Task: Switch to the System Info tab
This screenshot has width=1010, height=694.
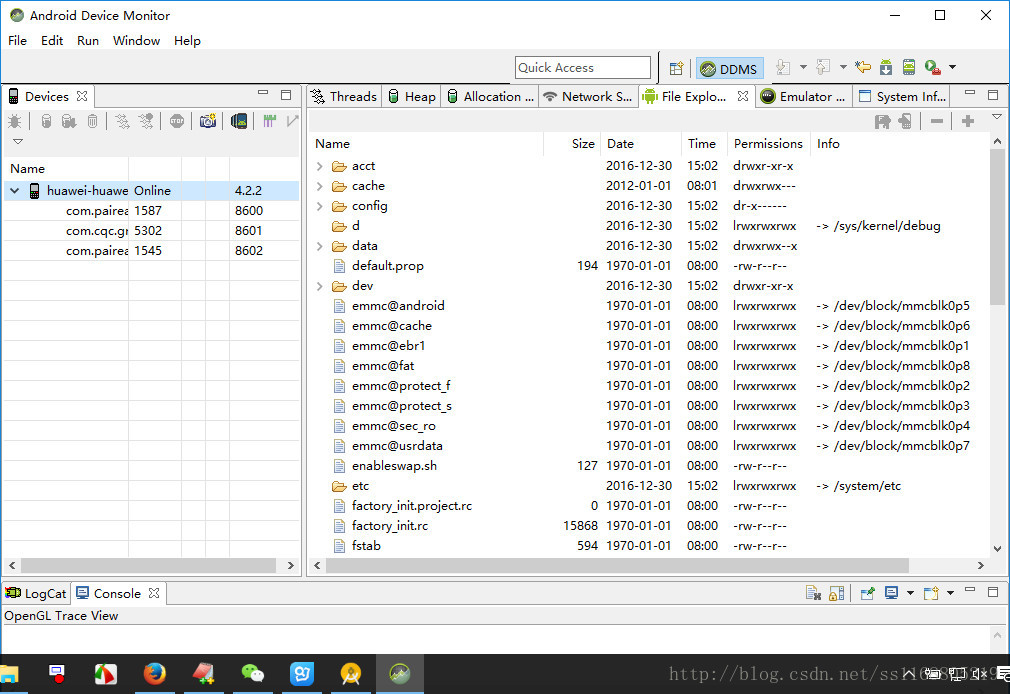Action: click(902, 97)
